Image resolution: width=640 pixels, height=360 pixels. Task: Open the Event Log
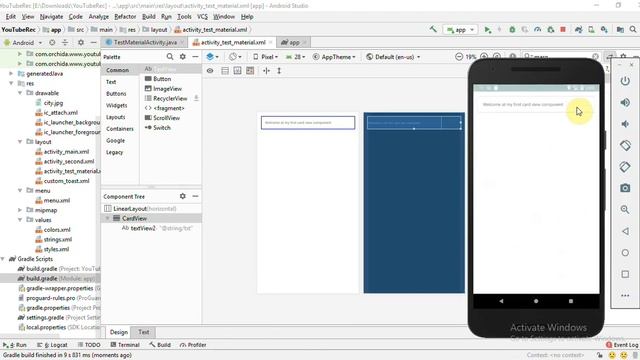pyautogui.click(x=622, y=345)
